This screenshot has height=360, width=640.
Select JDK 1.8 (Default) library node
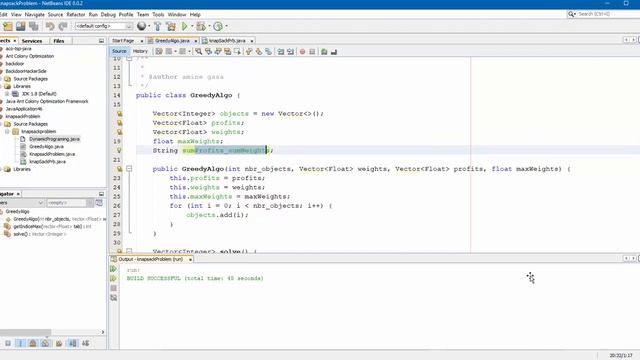(39, 94)
